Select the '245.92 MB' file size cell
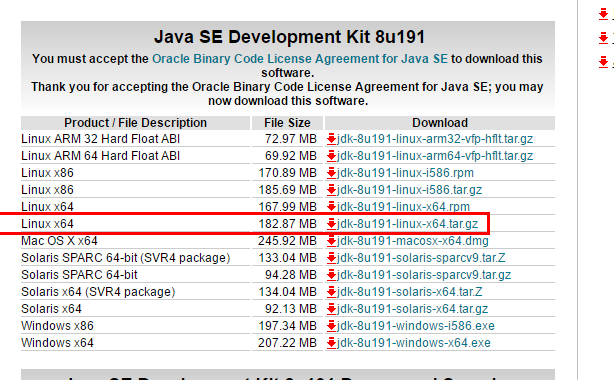This screenshot has width=614, height=380. tap(287, 241)
